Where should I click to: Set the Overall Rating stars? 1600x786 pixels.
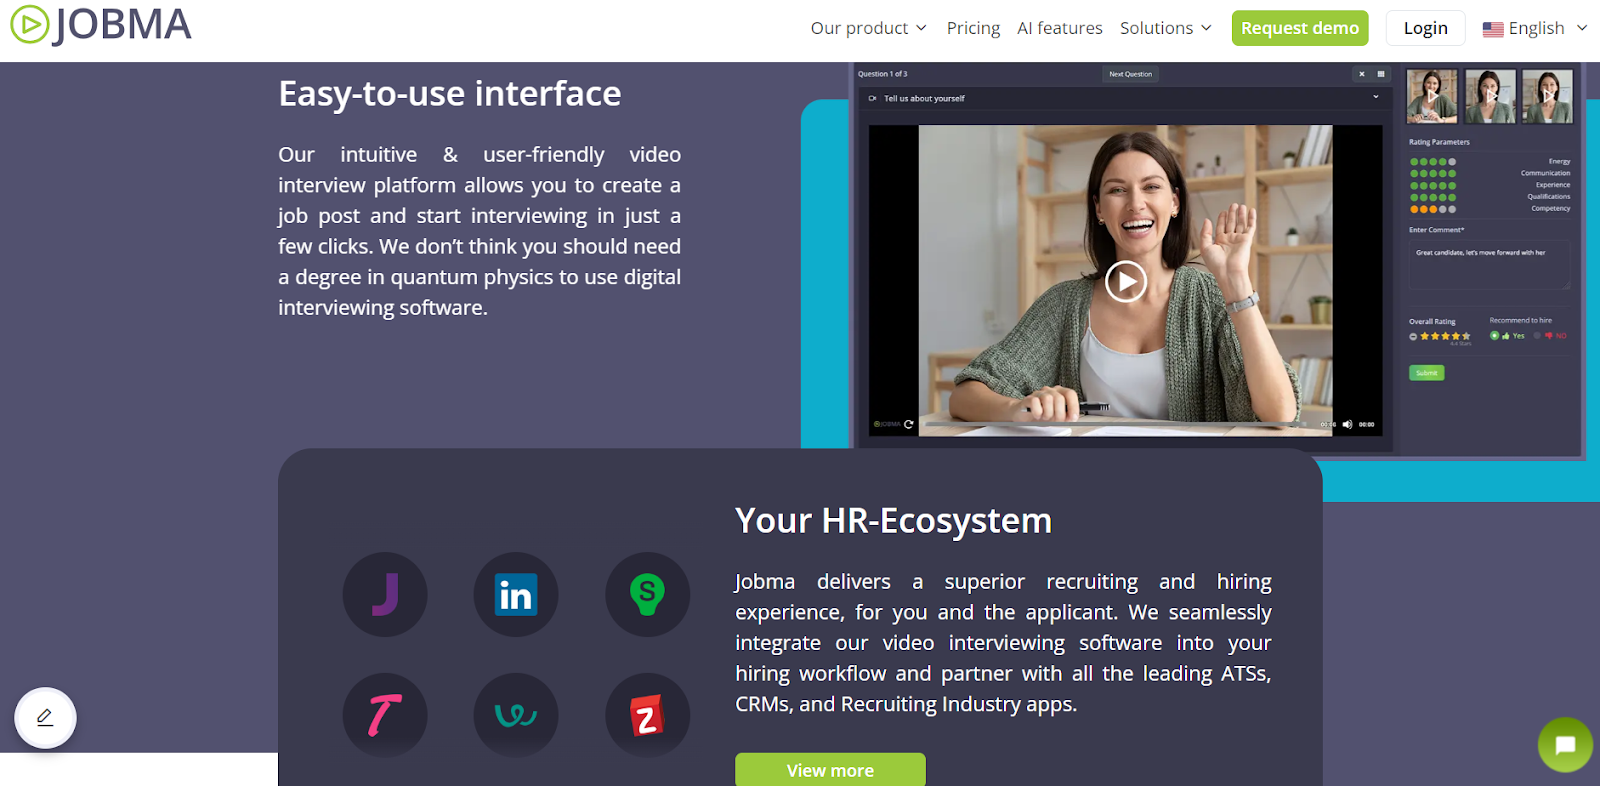click(1445, 336)
